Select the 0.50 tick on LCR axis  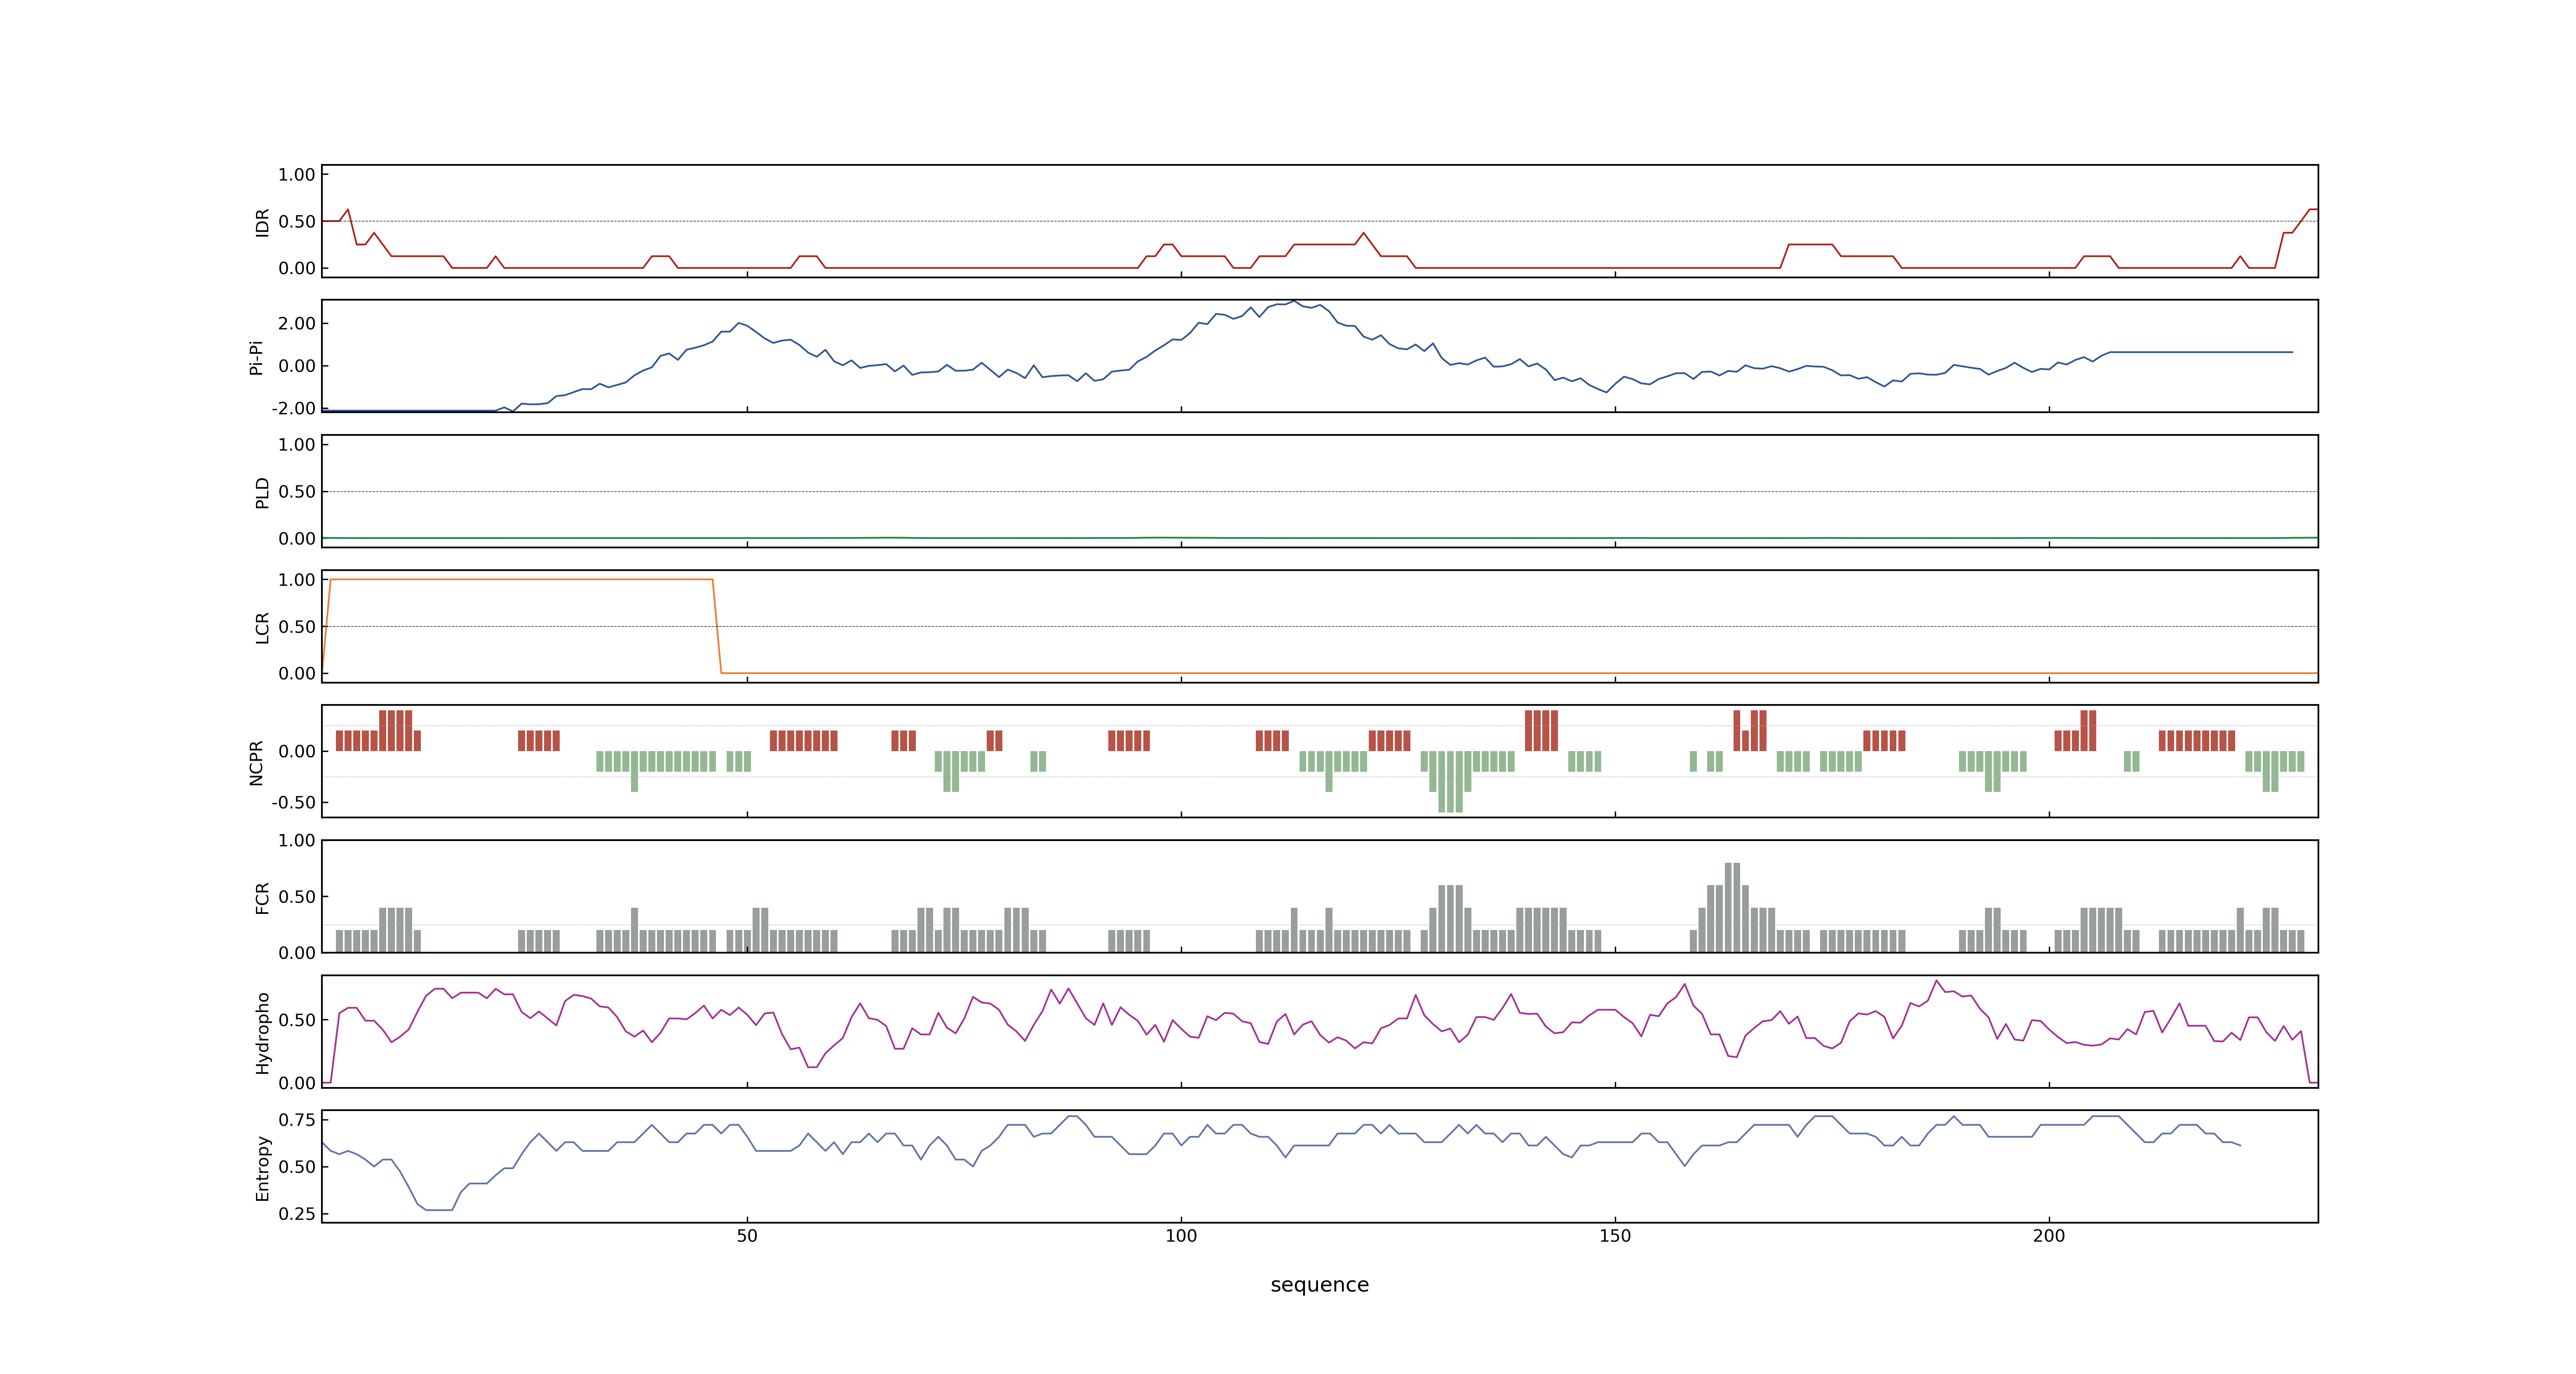[297, 626]
